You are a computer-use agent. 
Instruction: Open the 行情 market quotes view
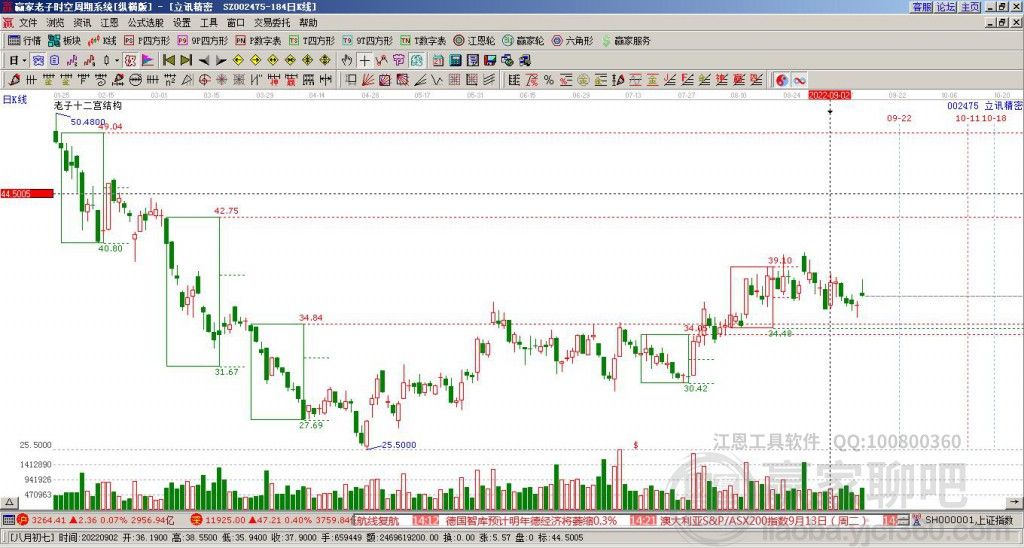point(24,41)
